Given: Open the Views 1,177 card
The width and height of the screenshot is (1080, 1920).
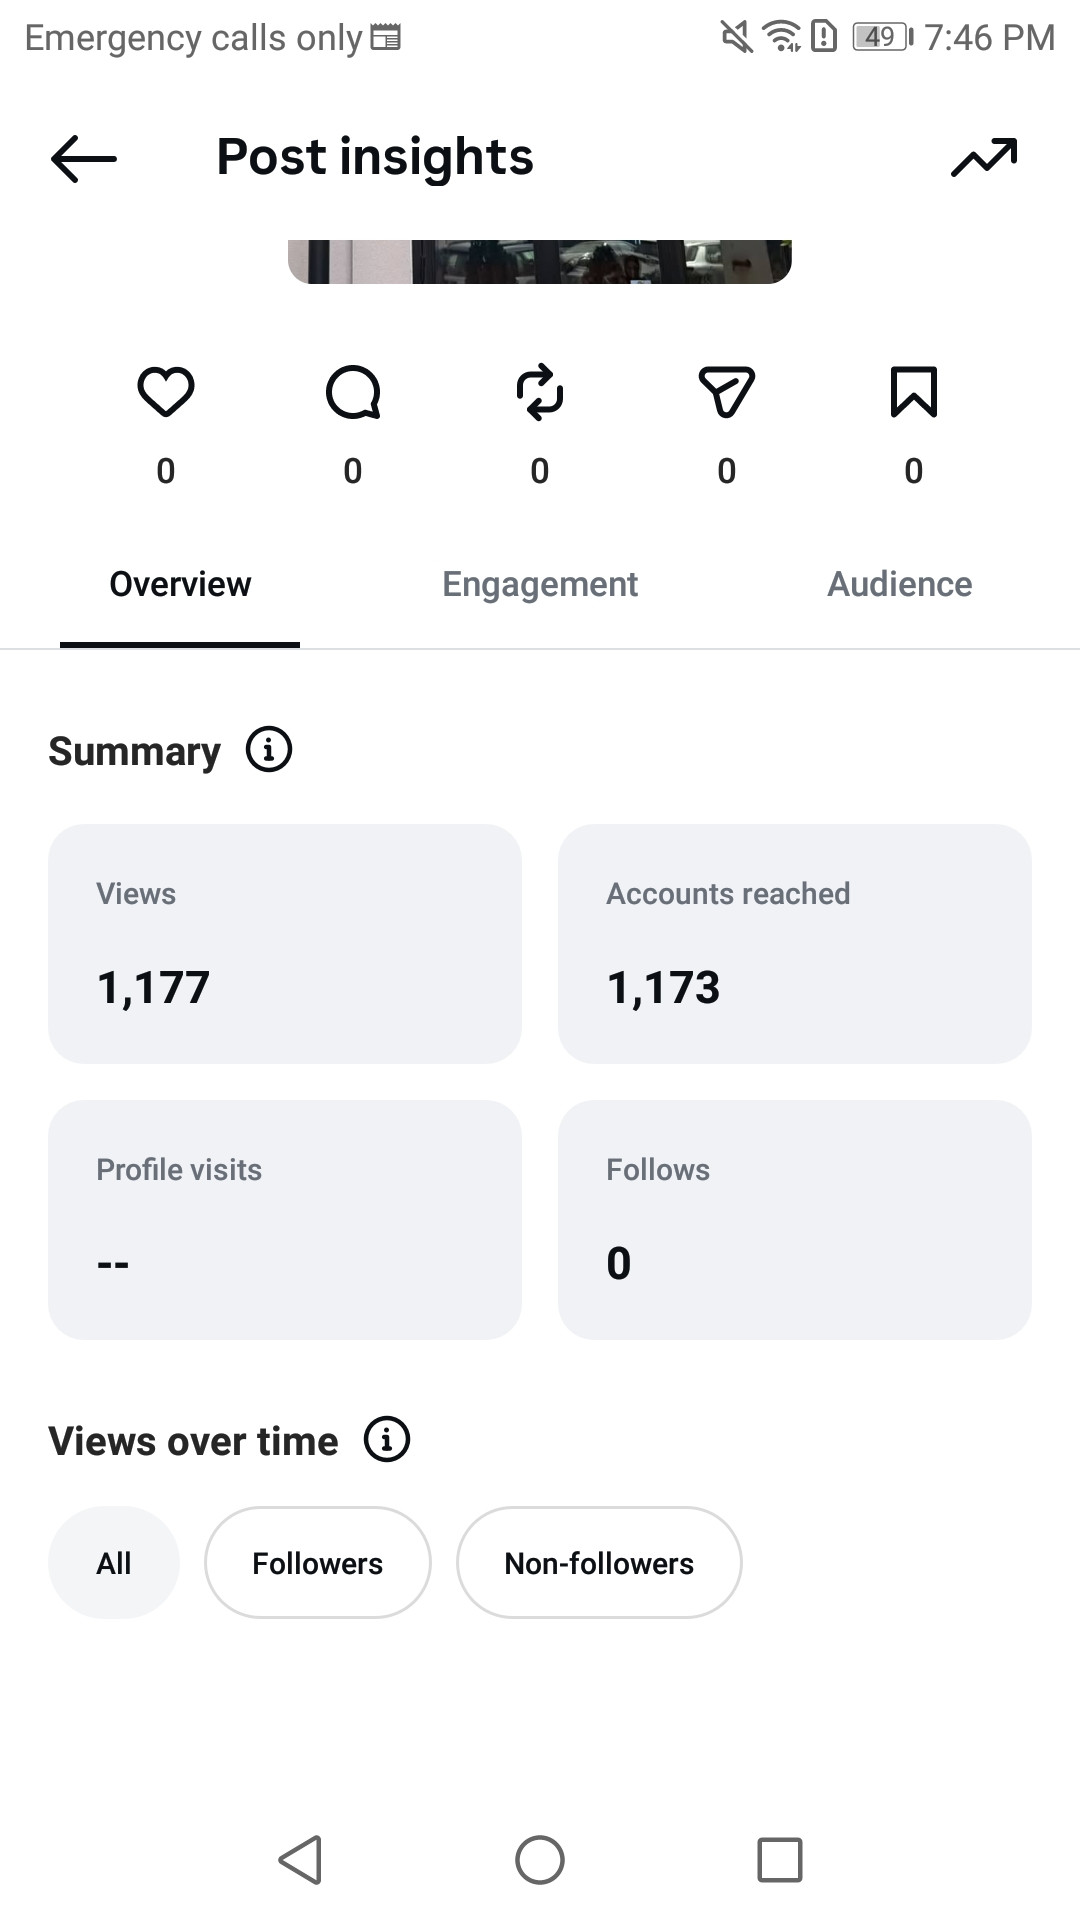Looking at the screenshot, I should [x=285, y=944].
